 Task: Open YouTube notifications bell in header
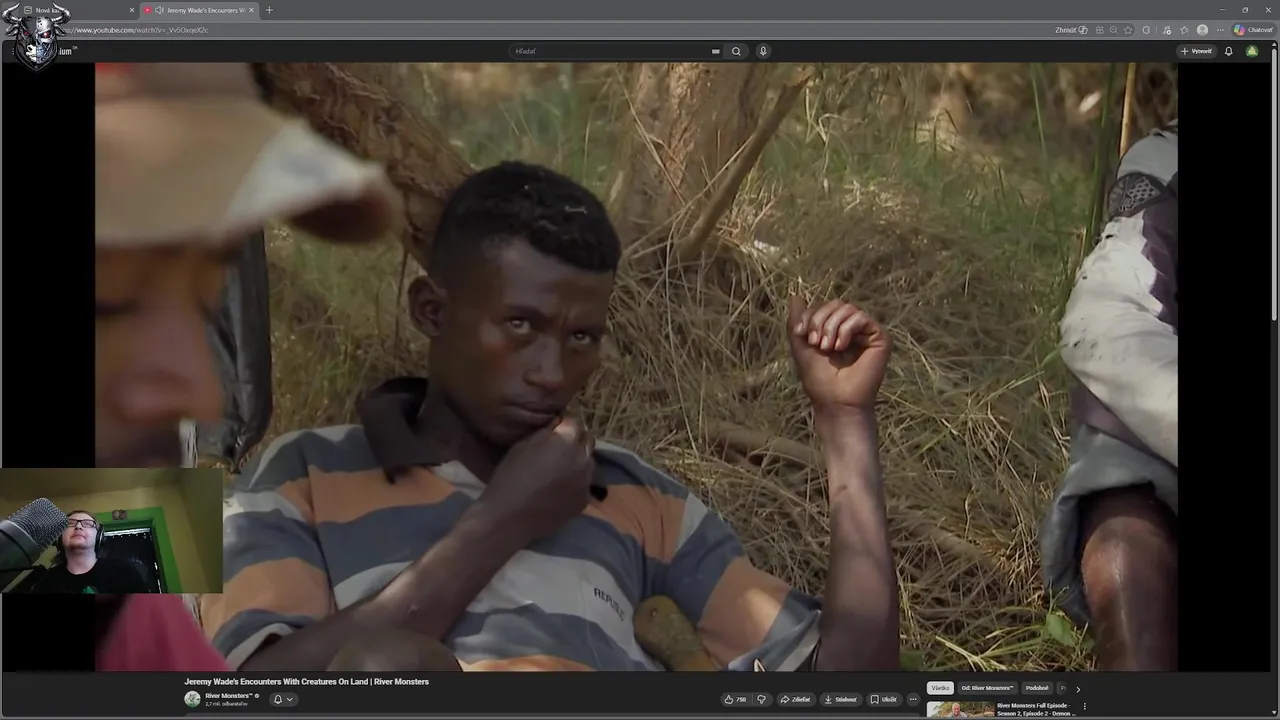[1229, 51]
